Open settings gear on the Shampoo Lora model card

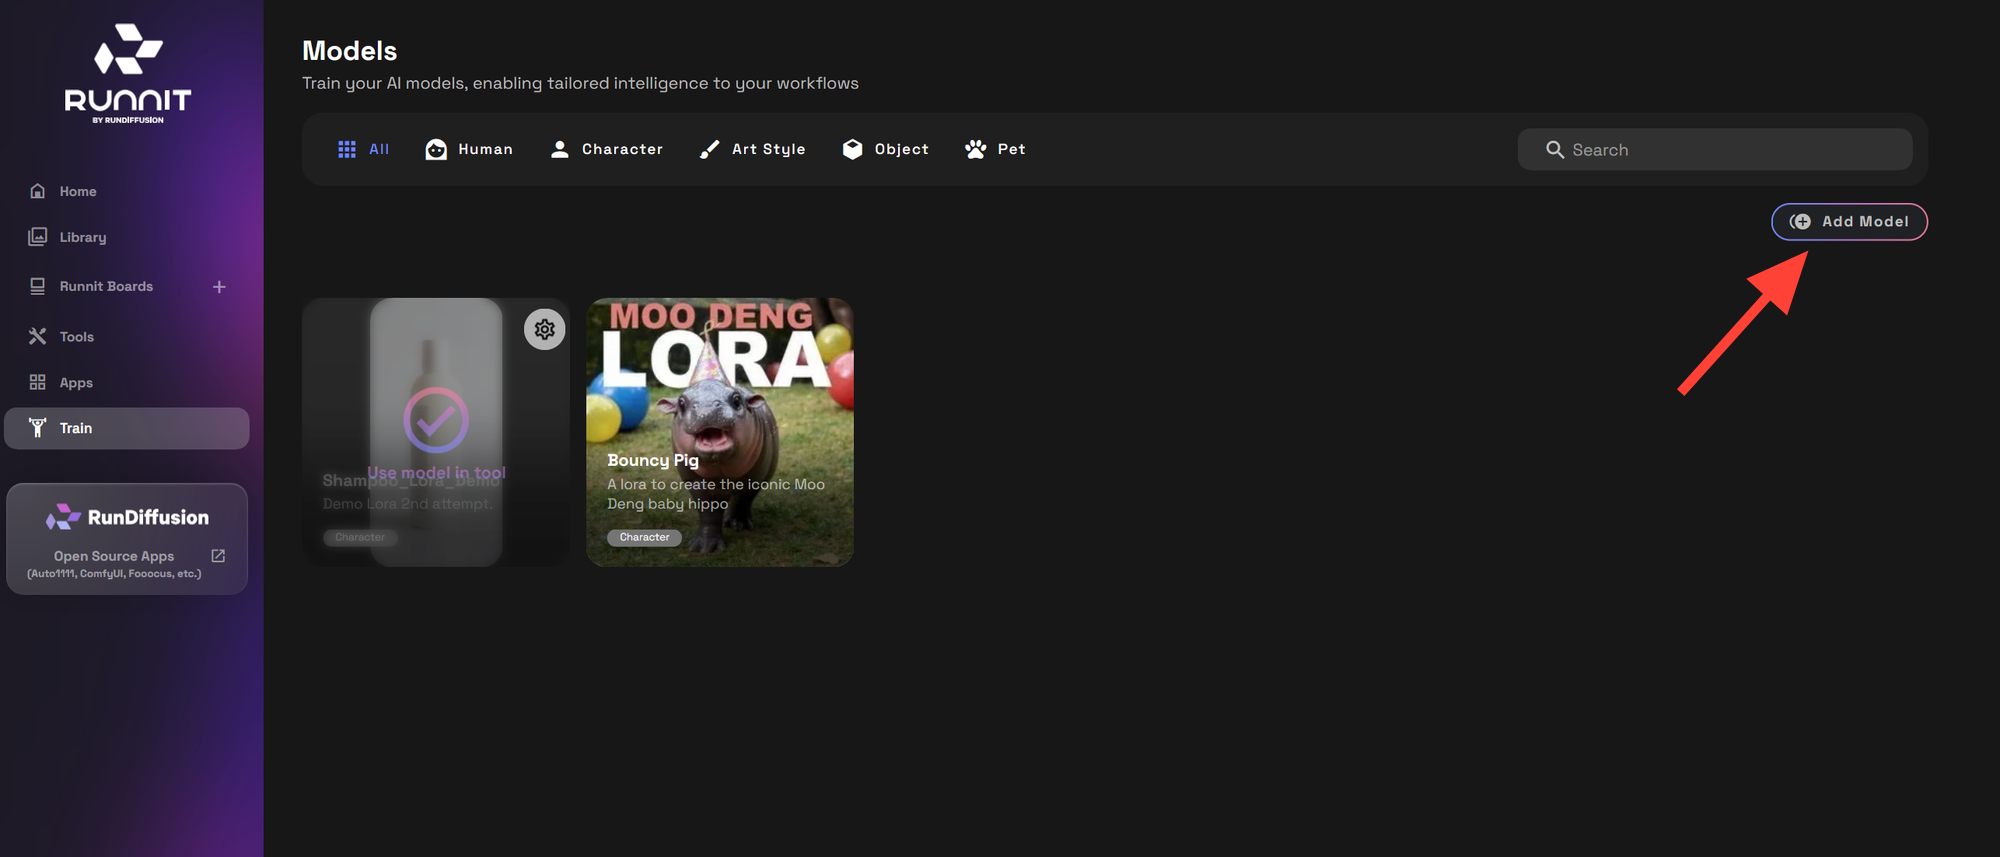(x=545, y=329)
